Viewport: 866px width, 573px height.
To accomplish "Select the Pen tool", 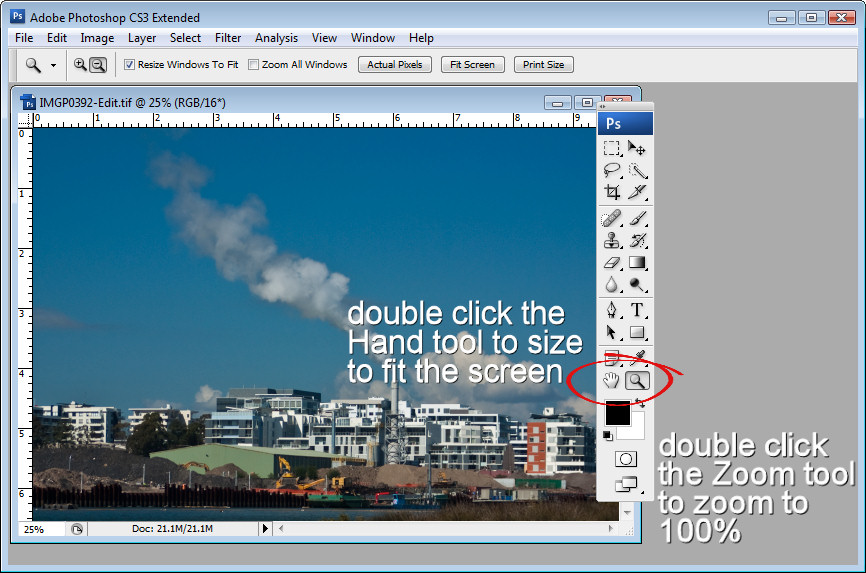I will (x=611, y=310).
